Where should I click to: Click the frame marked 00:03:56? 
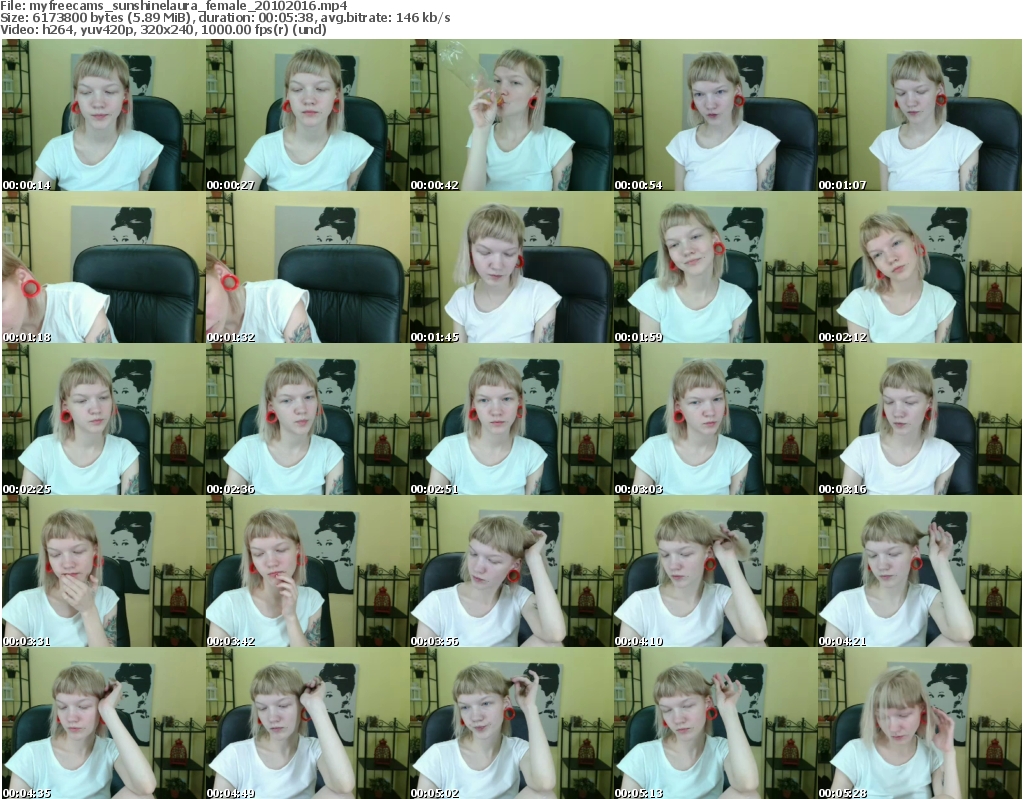[x=511, y=572]
